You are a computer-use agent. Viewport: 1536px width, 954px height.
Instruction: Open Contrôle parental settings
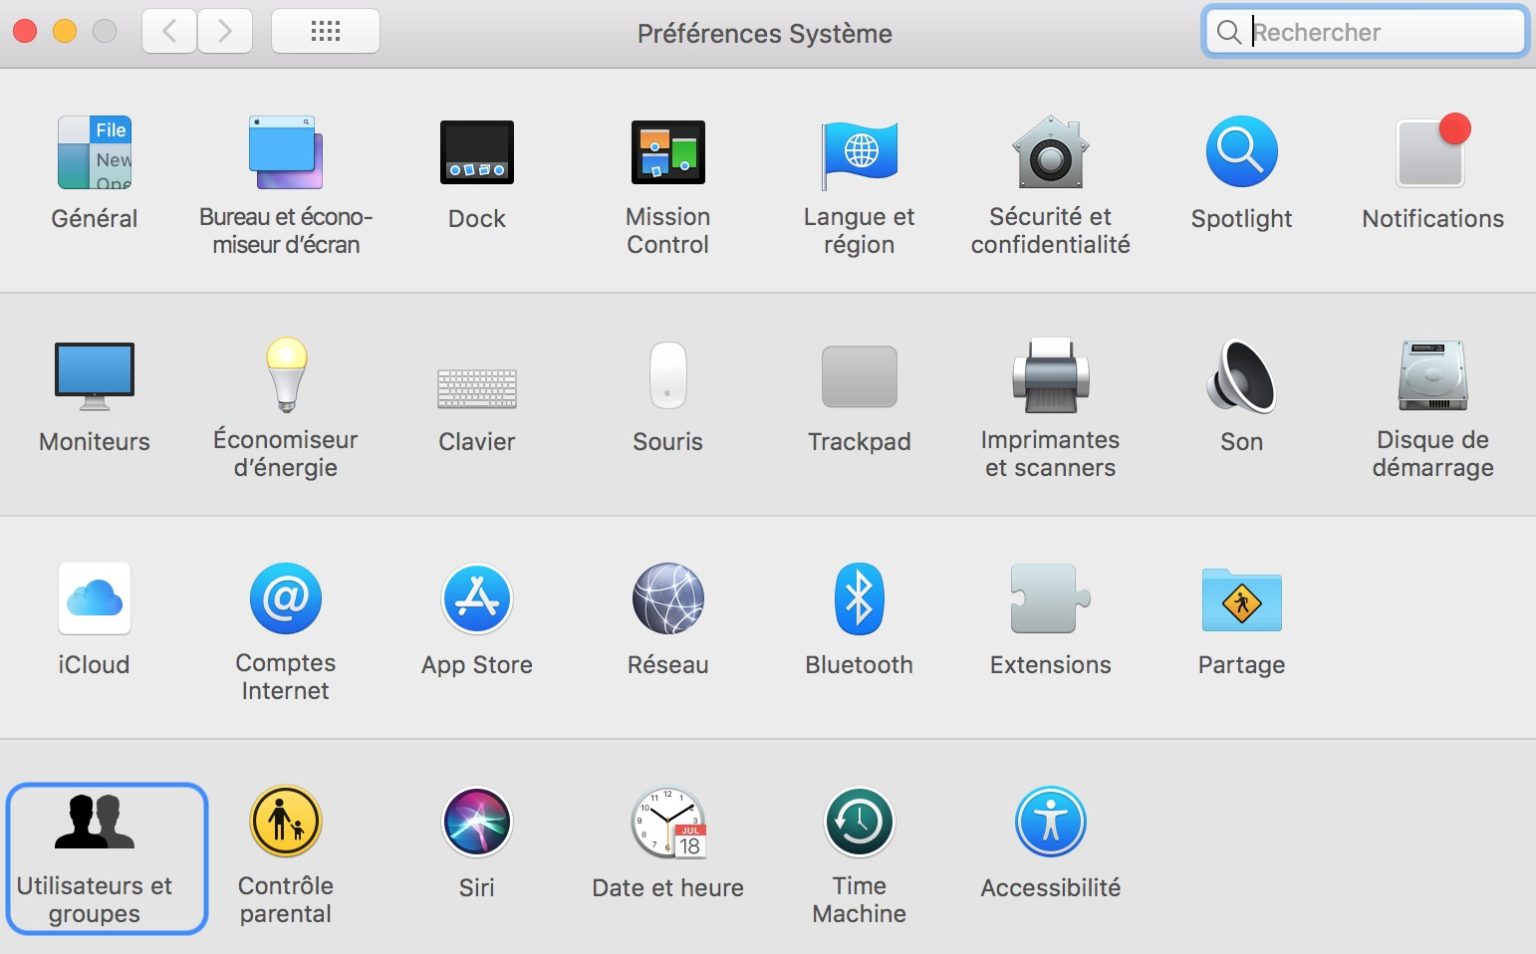[x=286, y=855]
